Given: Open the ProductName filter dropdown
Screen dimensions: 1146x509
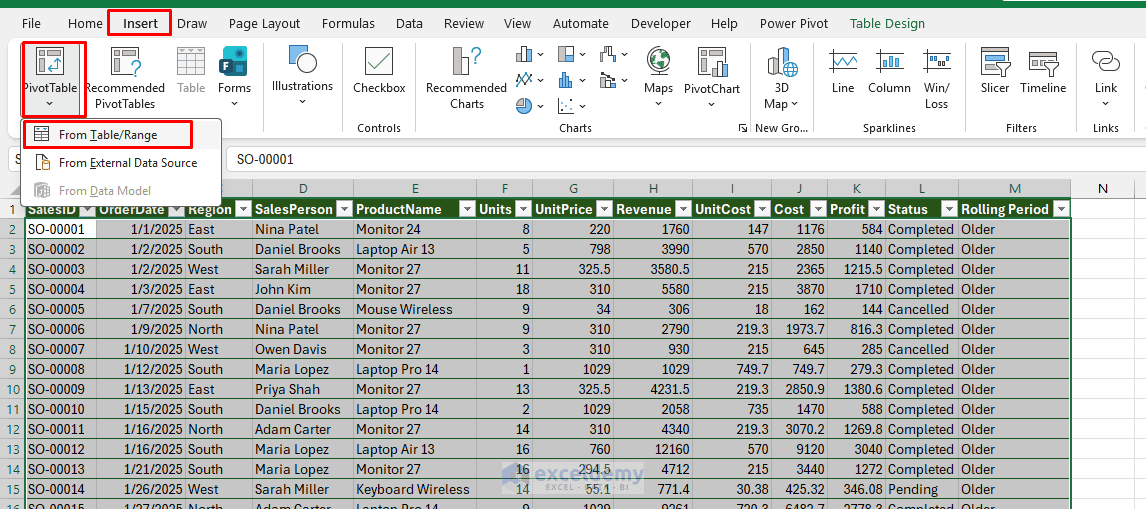Looking at the screenshot, I should tap(466, 209).
